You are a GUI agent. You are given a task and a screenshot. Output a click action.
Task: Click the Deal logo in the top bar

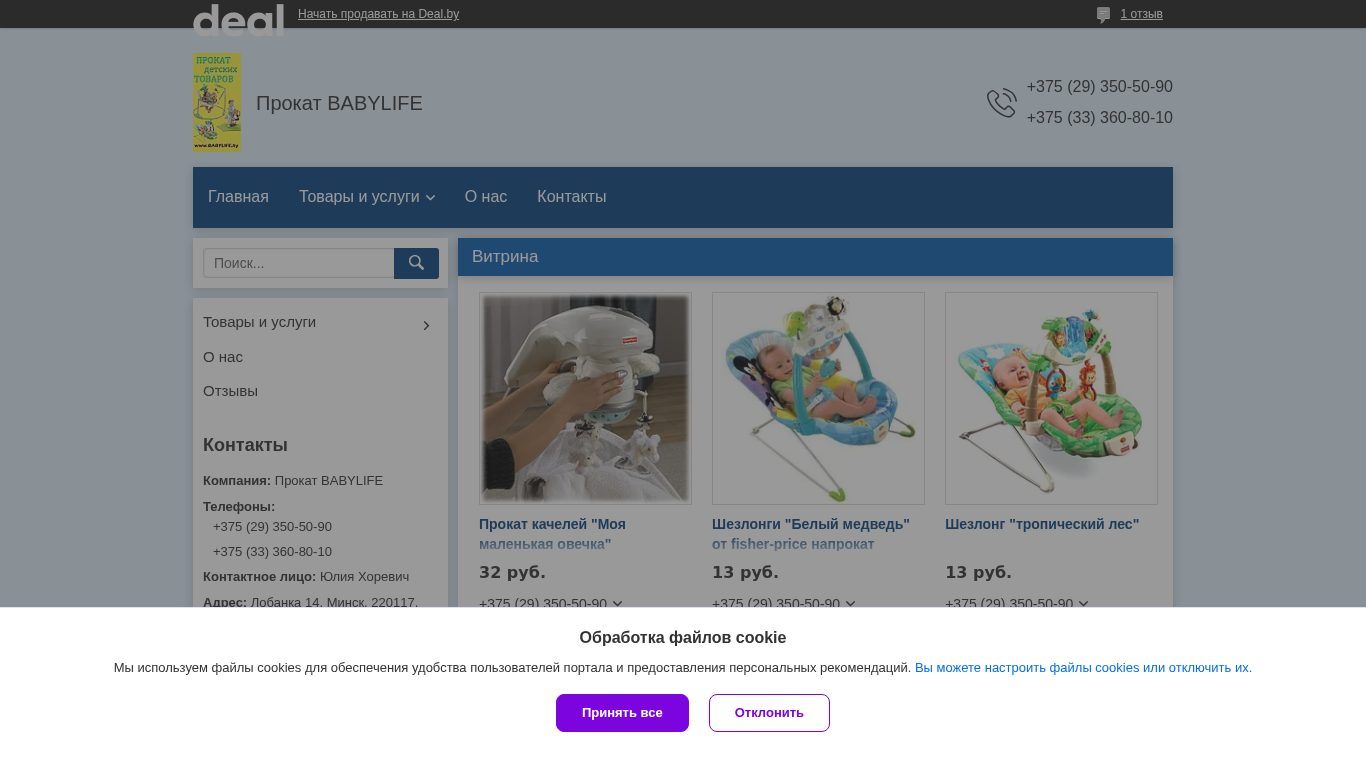click(x=238, y=18)
